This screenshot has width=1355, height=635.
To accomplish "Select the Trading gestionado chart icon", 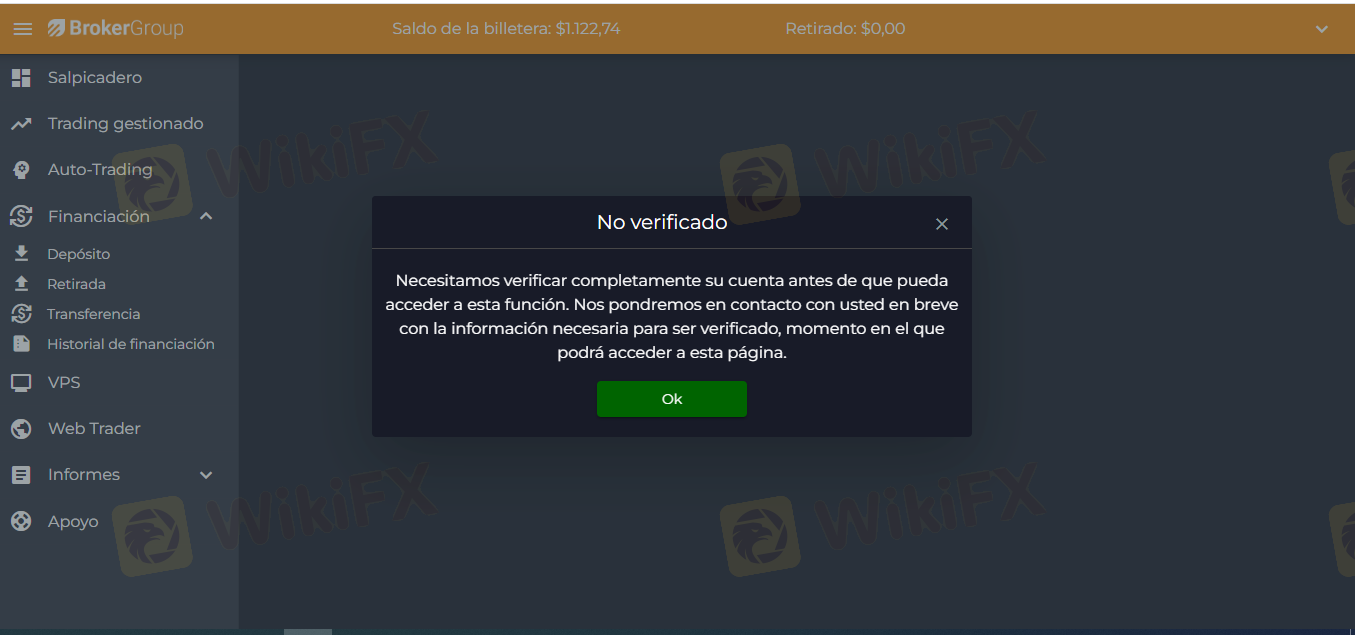I will [x=21, y=124].
